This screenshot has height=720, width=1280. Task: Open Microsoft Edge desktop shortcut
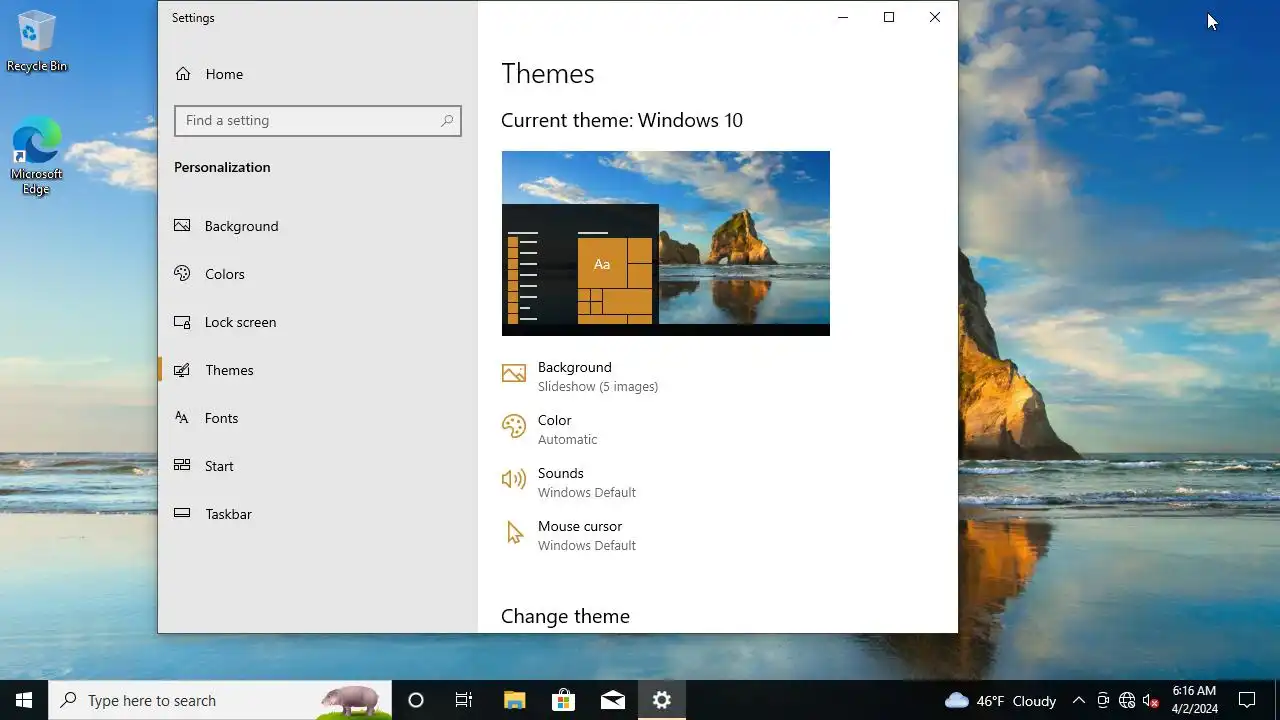click(37, 156)
